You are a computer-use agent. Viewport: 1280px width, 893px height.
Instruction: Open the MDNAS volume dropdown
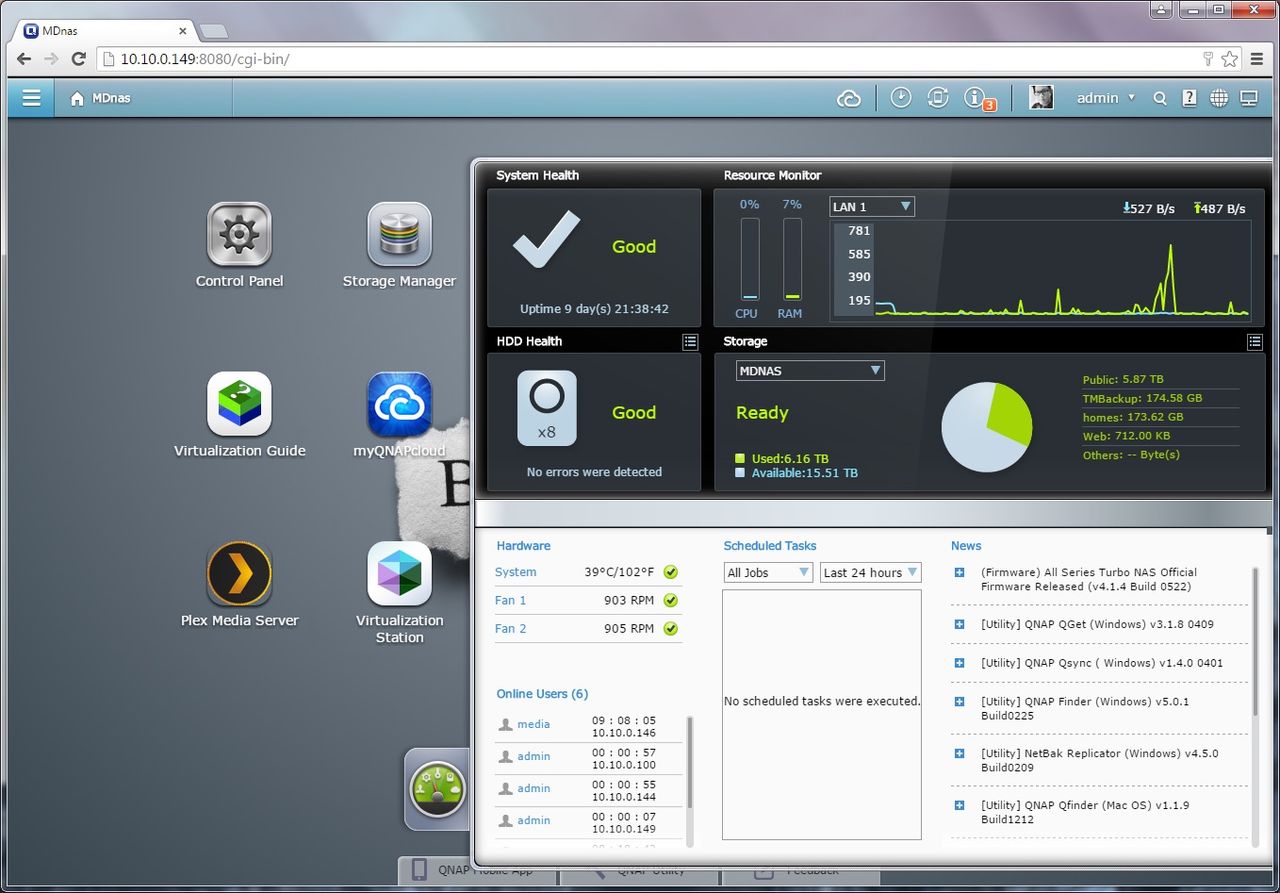tap(810, 370)
